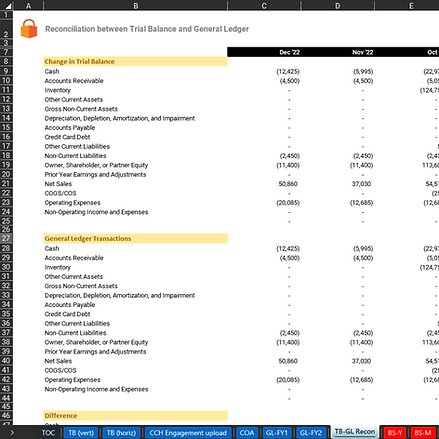Select row 9 header
The image size is (439, 439).
coord(6,71)
